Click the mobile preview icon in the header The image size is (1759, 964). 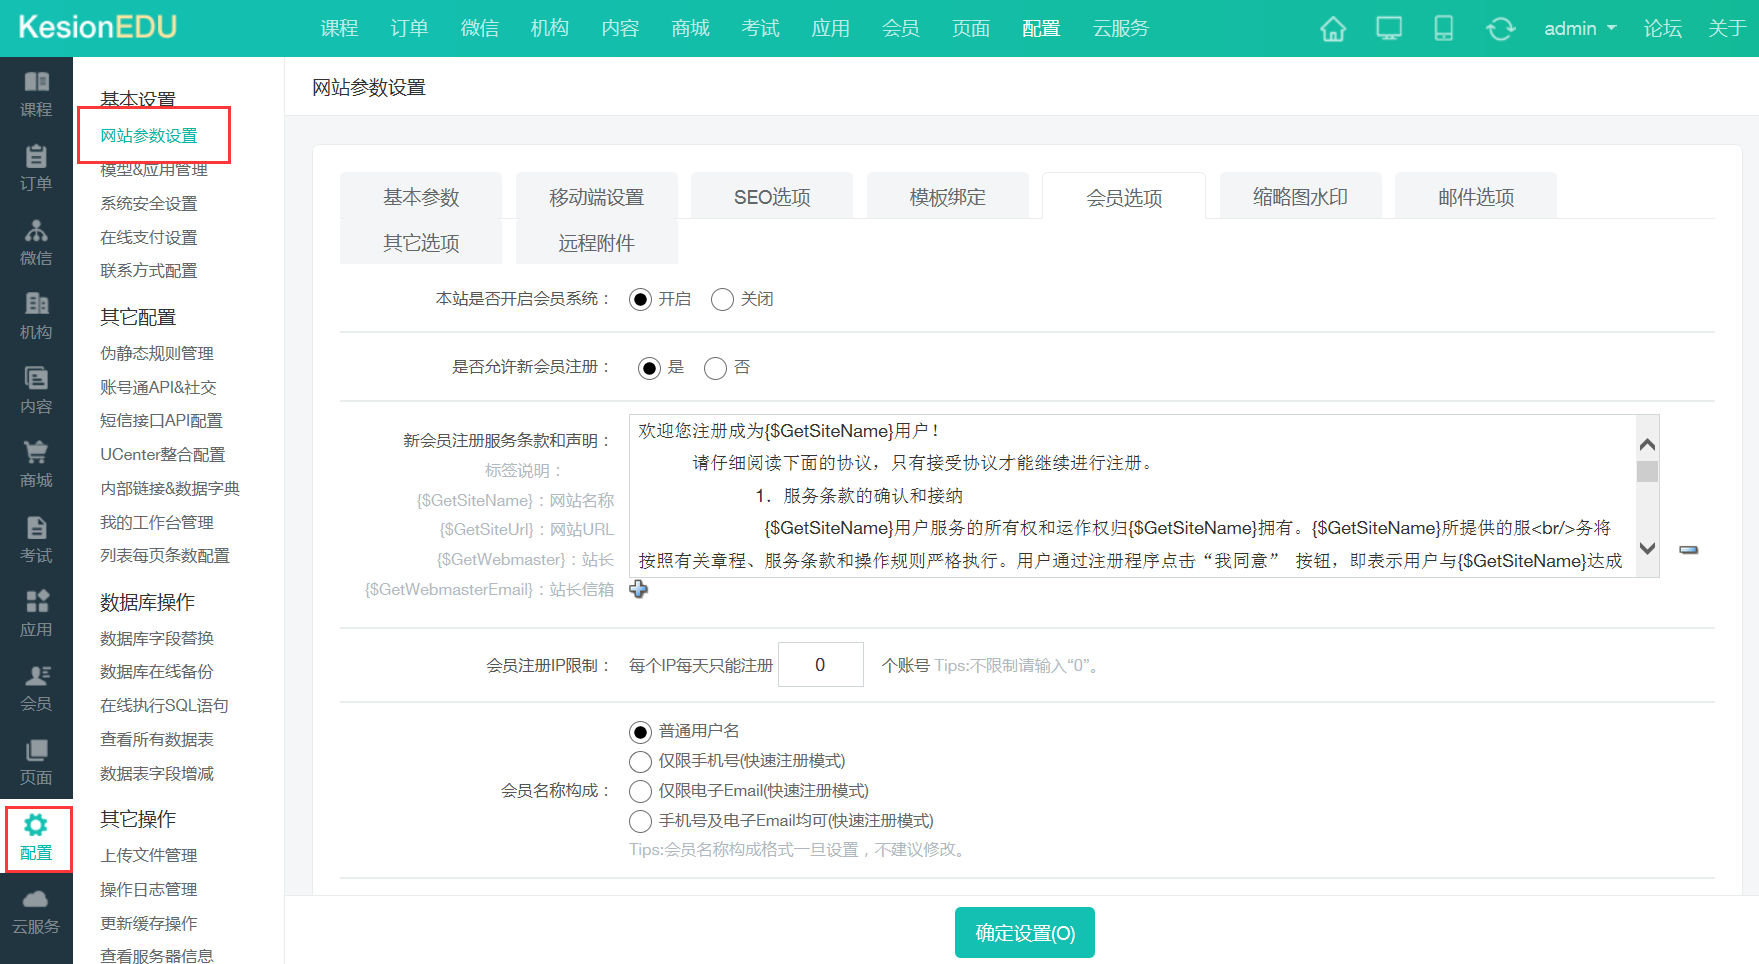click(1443, 28)
